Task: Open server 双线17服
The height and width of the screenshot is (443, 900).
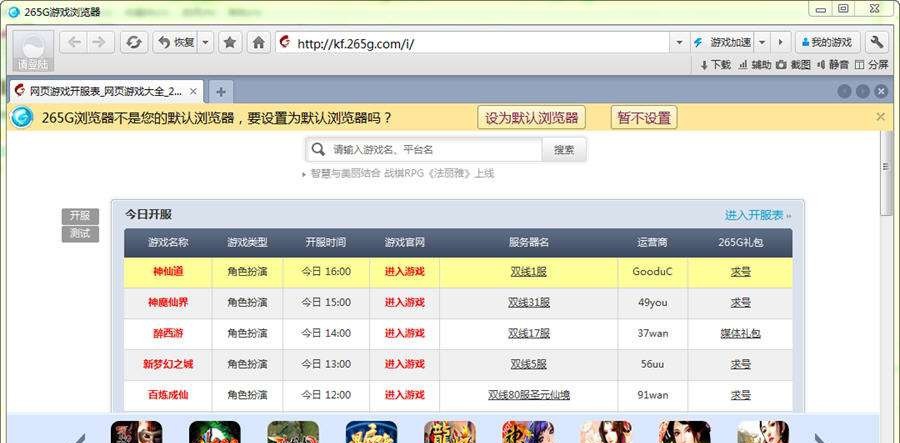Action: [529, 333]
